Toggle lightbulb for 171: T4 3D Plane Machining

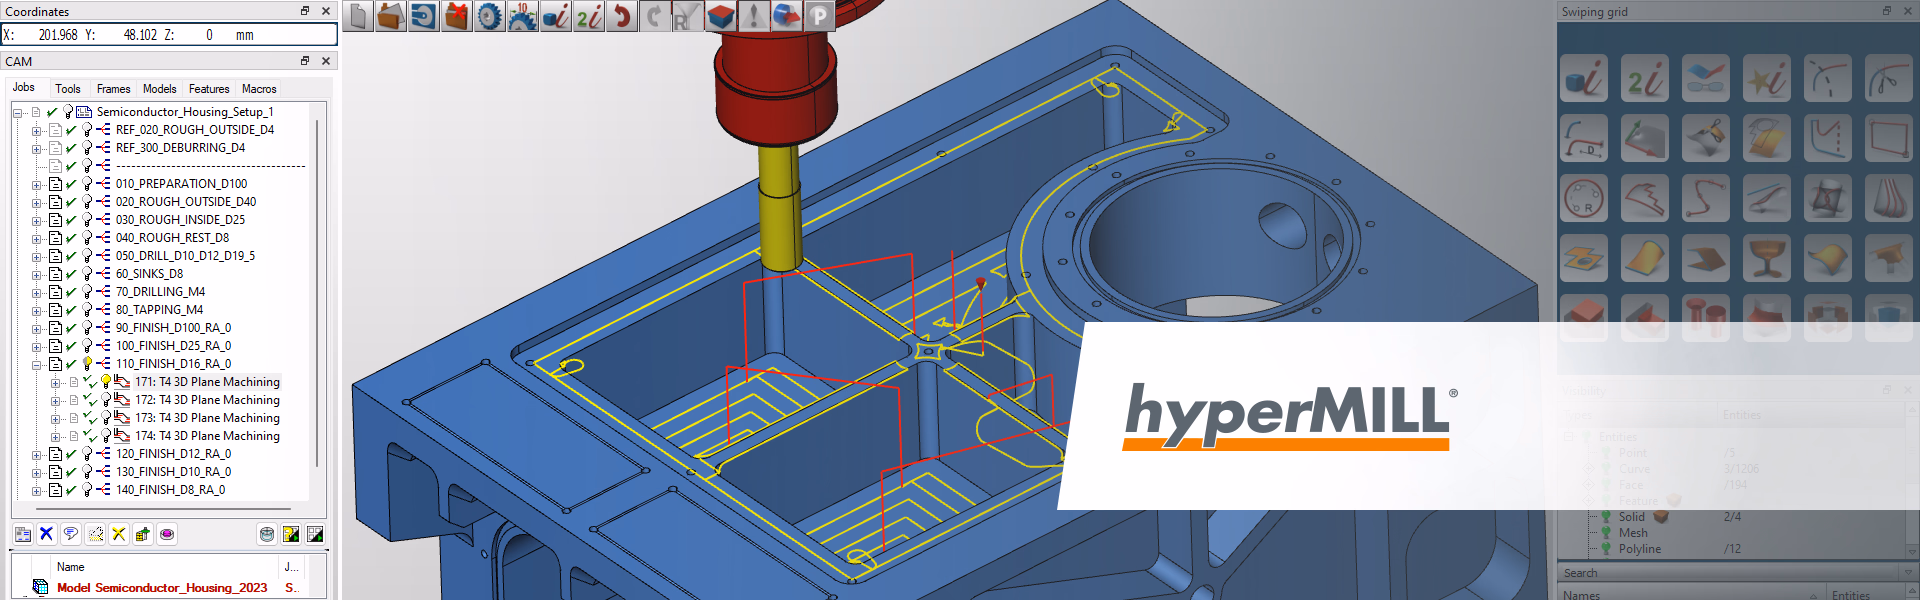[x=106, y=382]
